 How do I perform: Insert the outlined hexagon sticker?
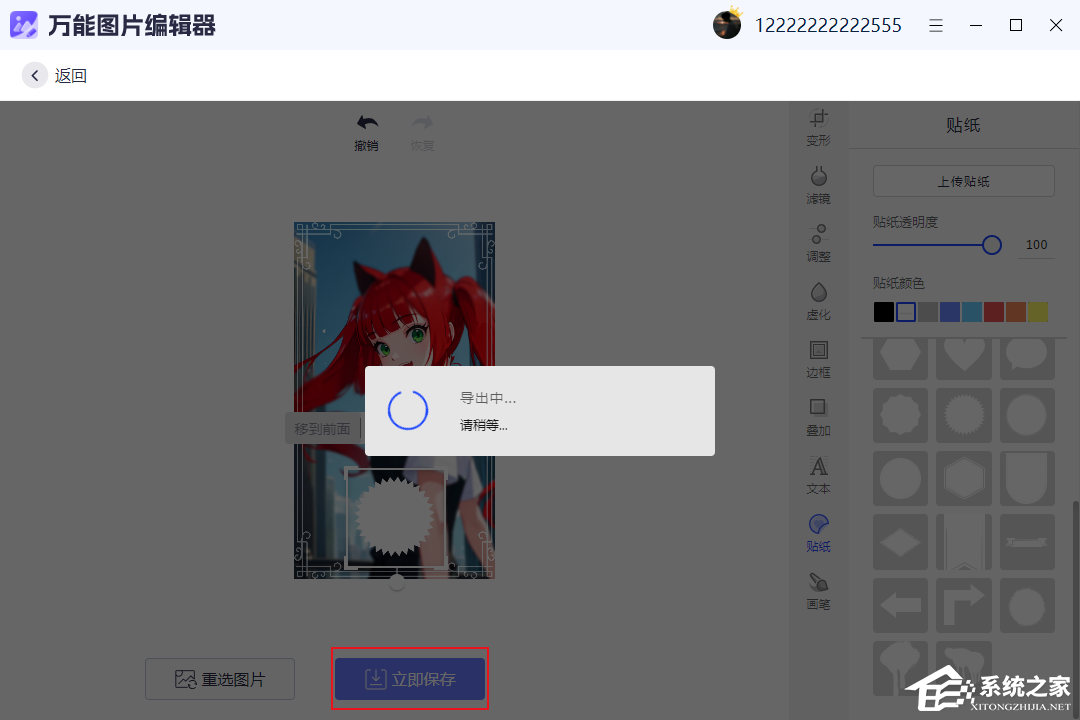click(964, 479)
